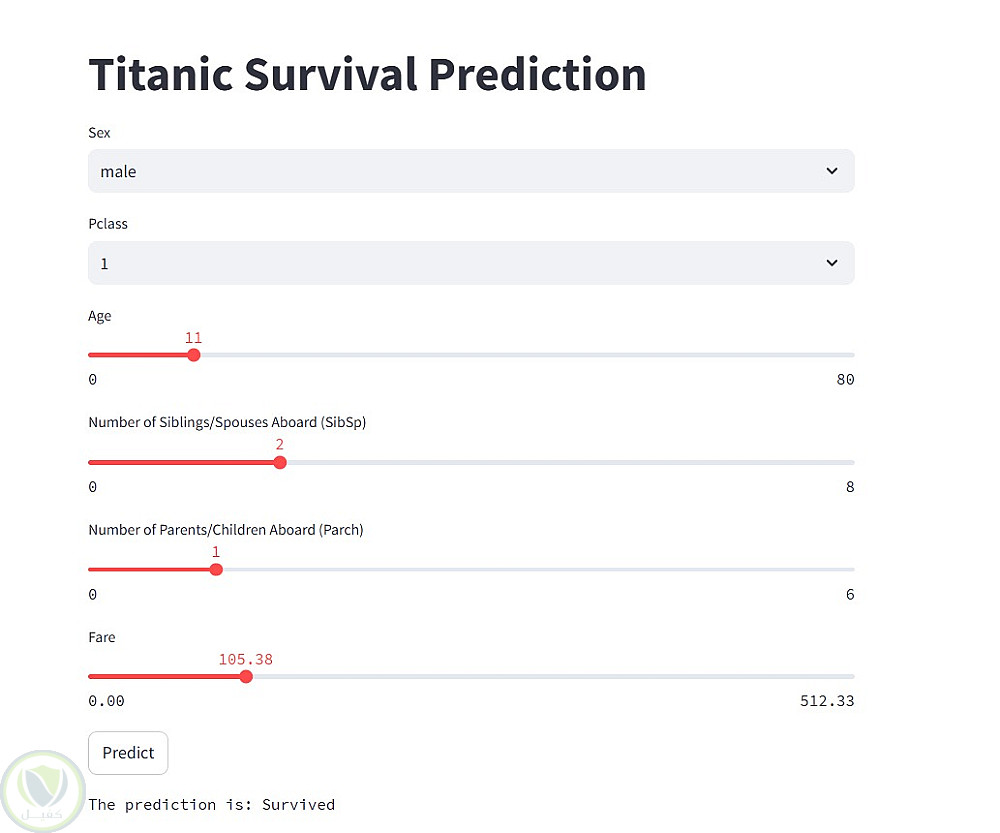Click the Fare slider handle

[x=246, y=677]
